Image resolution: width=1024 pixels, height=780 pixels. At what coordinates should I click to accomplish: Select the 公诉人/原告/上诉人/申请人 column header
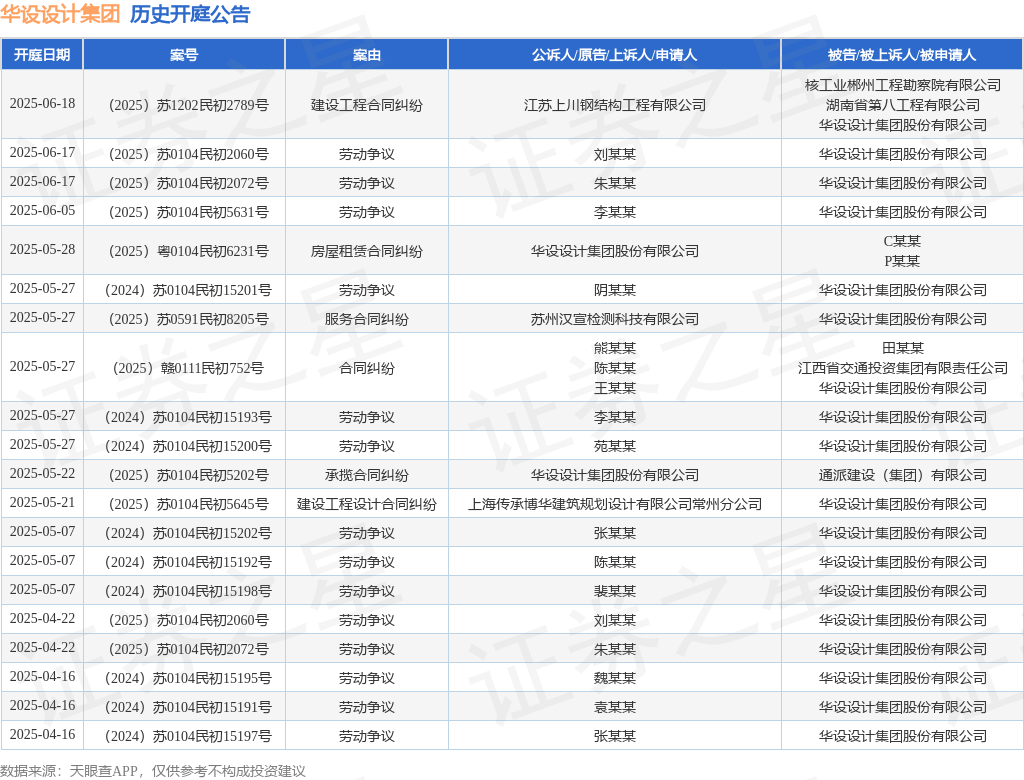click(x=615, y=55)
